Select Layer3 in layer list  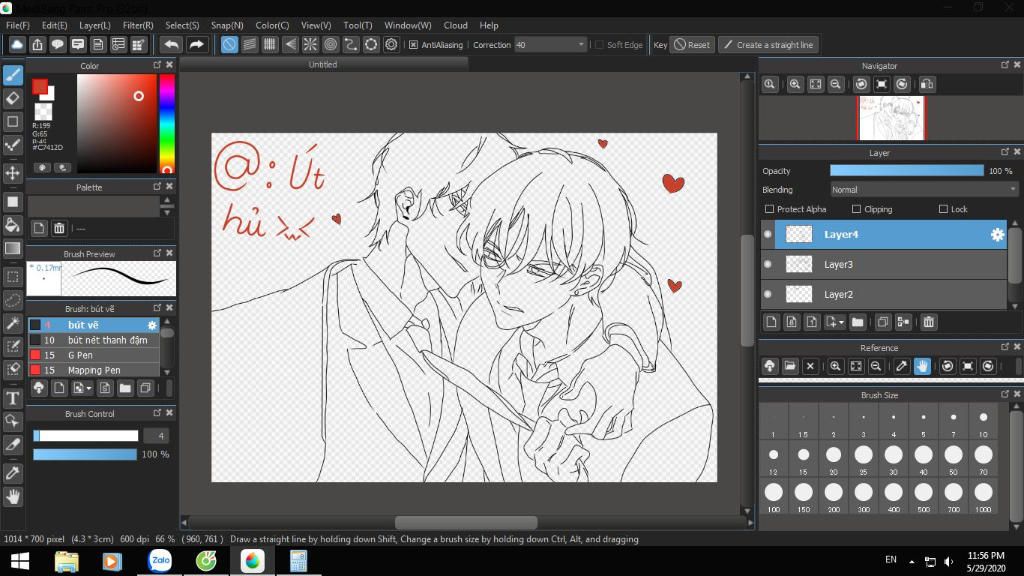point(884,264)
